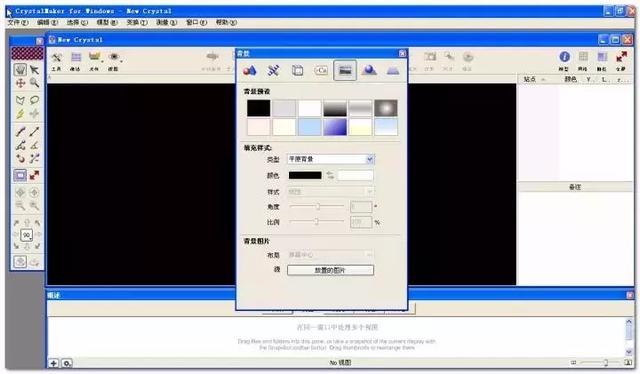
Task: Open the 选择 menu
Action: (77, 22)
